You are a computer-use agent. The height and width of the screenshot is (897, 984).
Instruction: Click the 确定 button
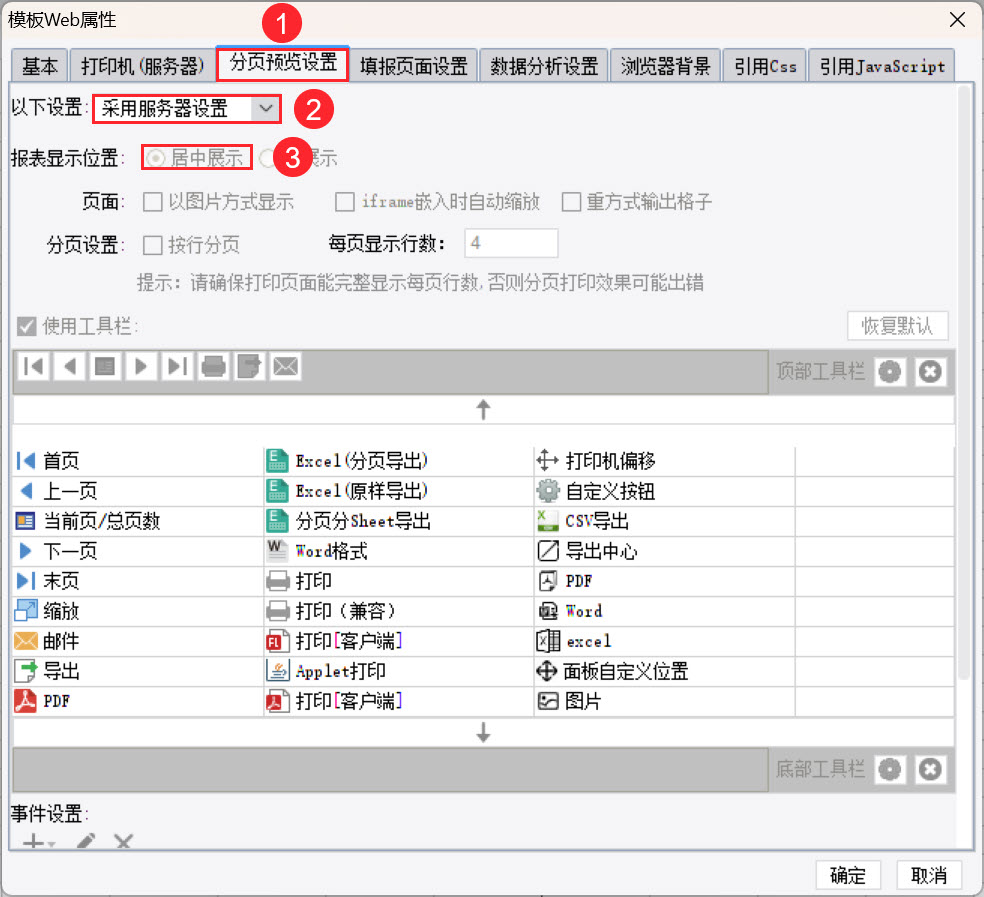[x=848, y=875]
